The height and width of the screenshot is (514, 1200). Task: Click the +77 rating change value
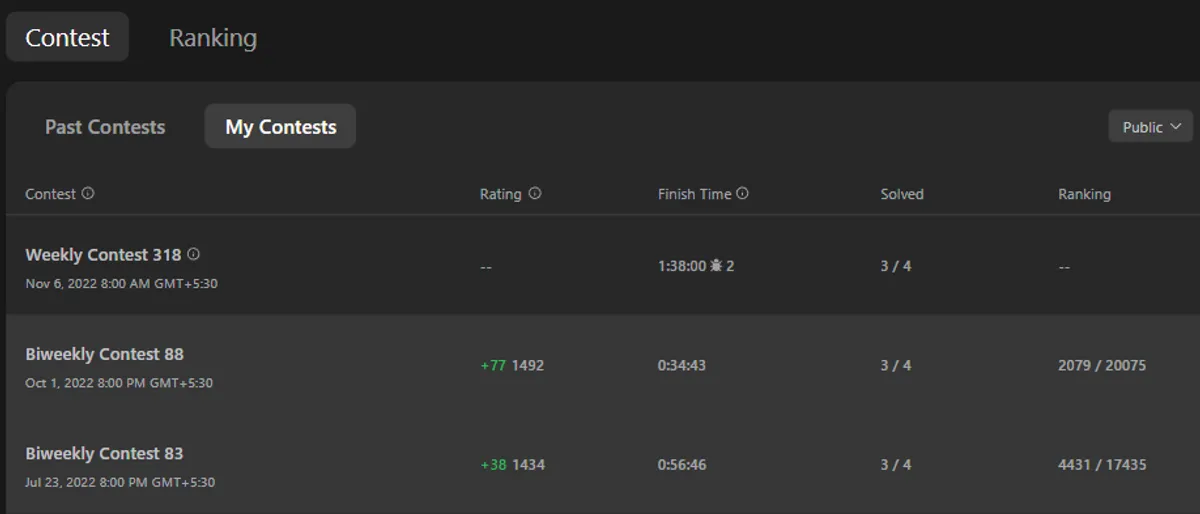pyautogui.click(x=493, y=365)
